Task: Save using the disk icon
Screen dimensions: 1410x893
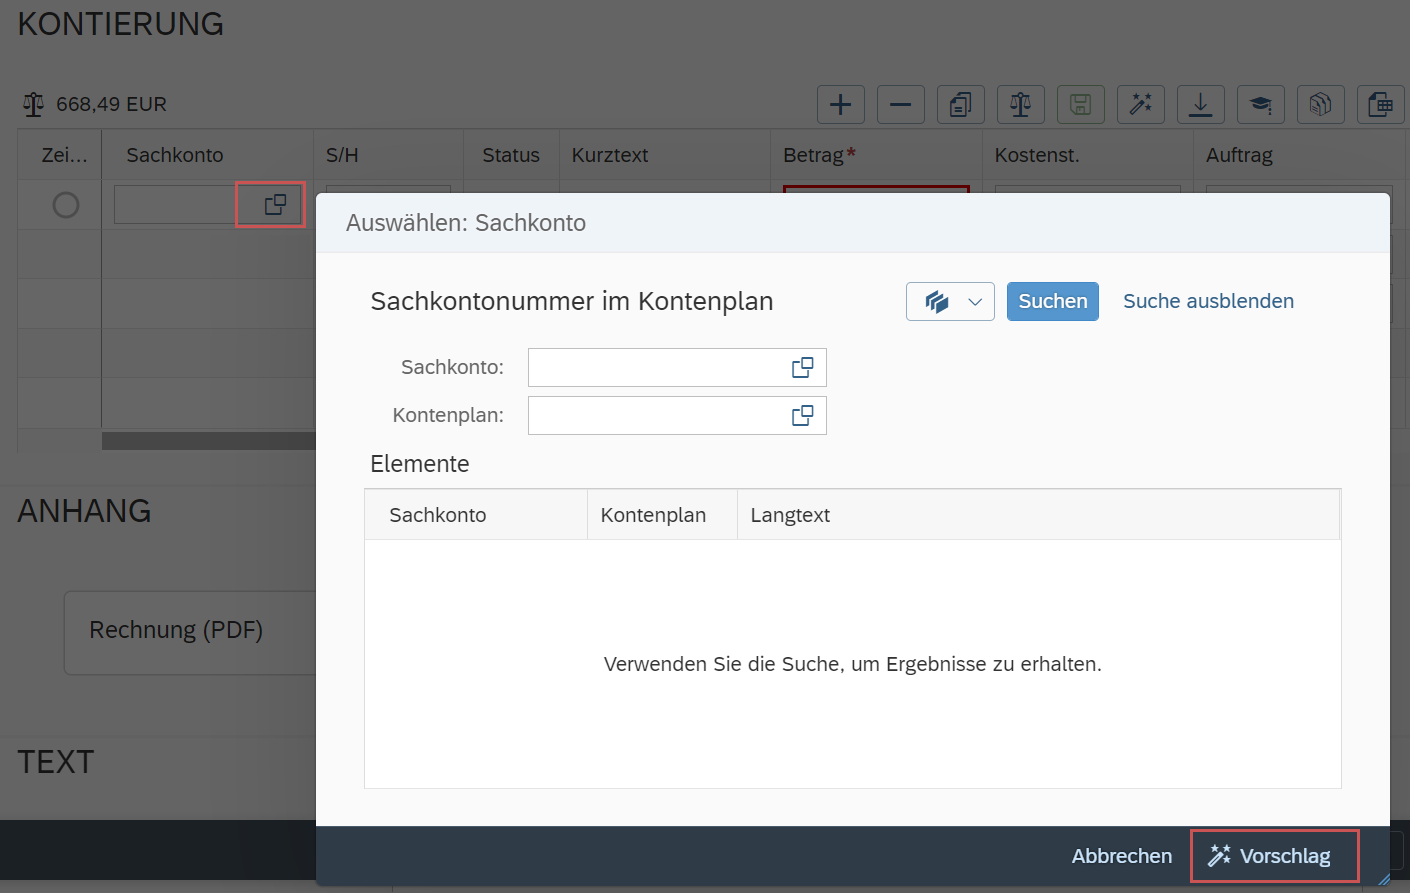Action: 1080,103
